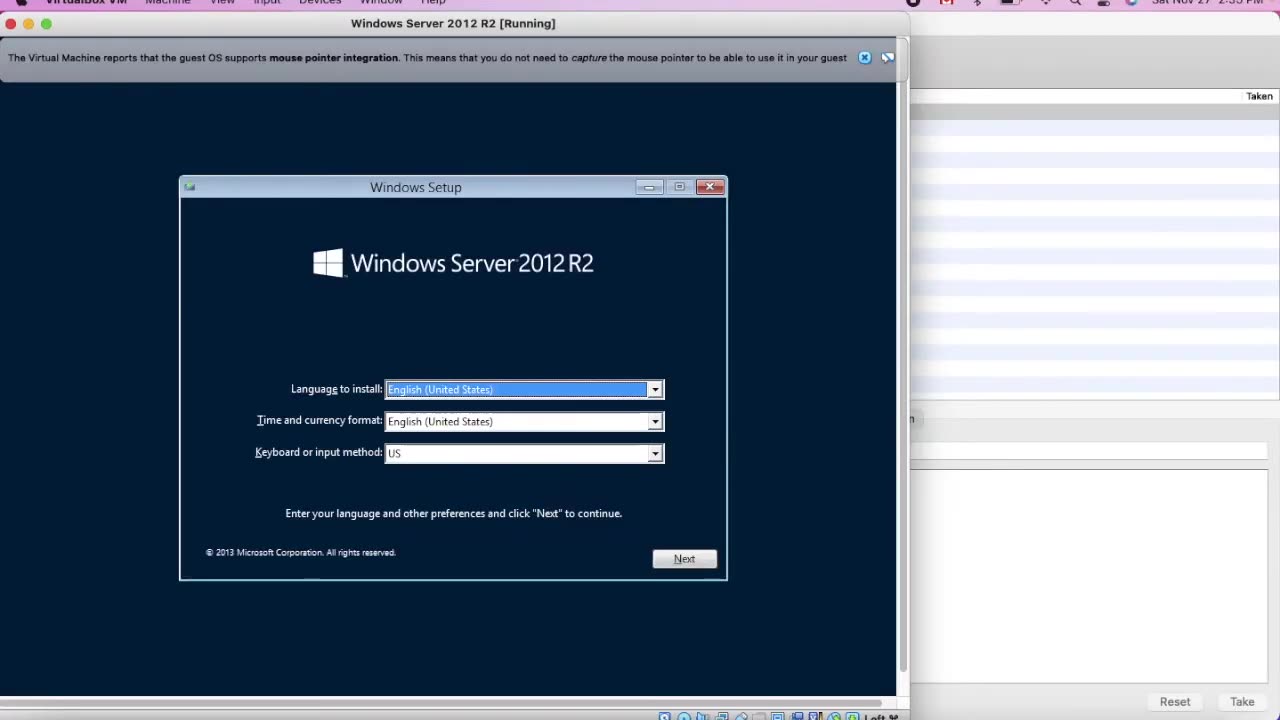
Task: Minimize the Windows Setup dialog
Action: [649, 187]
